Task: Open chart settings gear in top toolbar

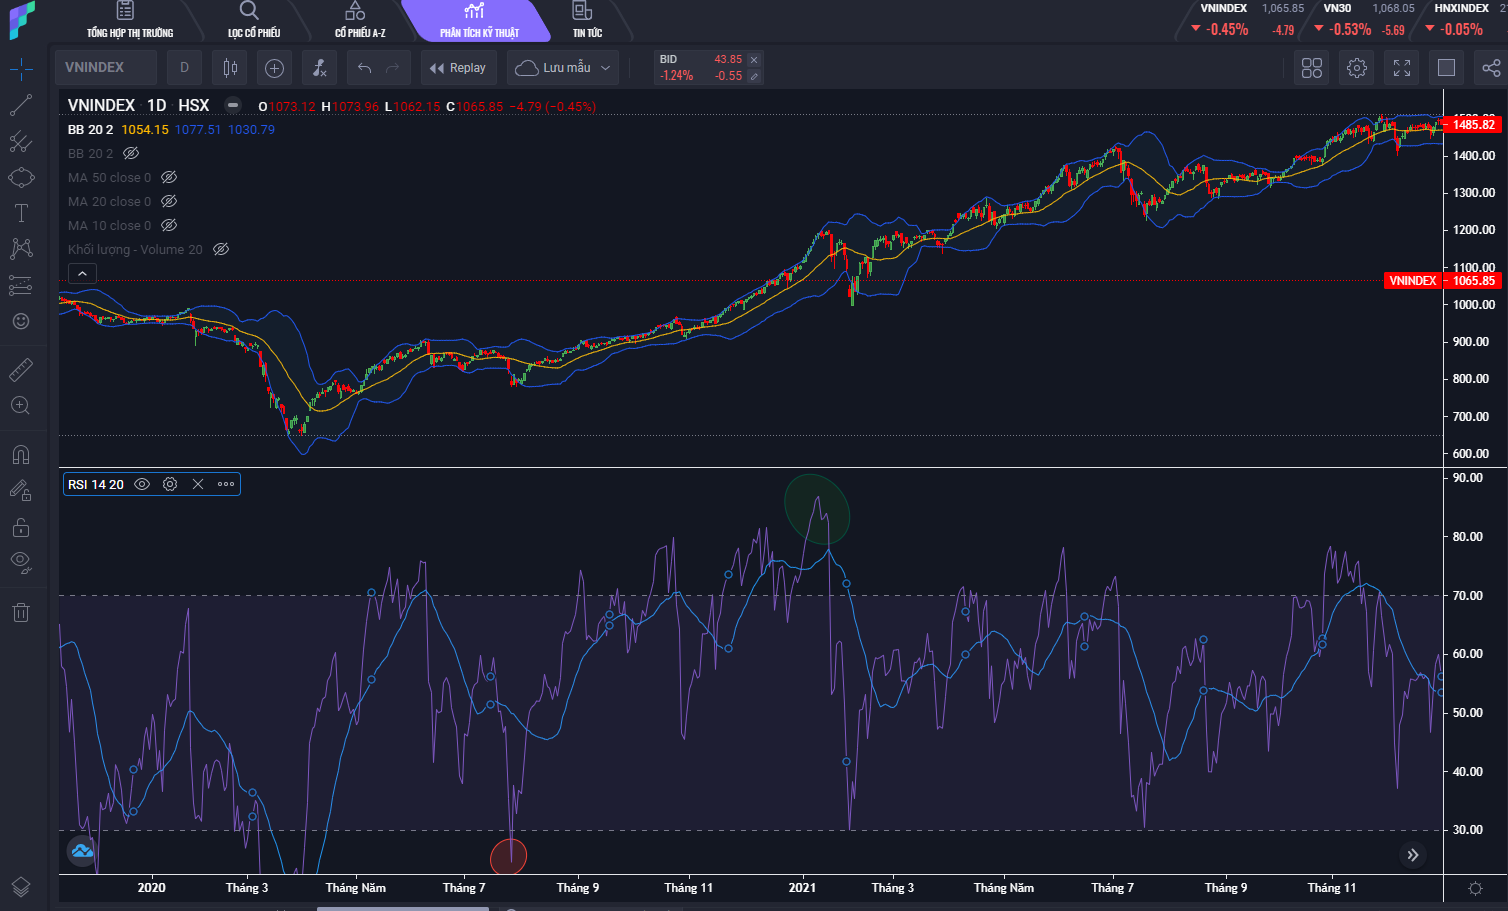Action: click(1357, 68)
